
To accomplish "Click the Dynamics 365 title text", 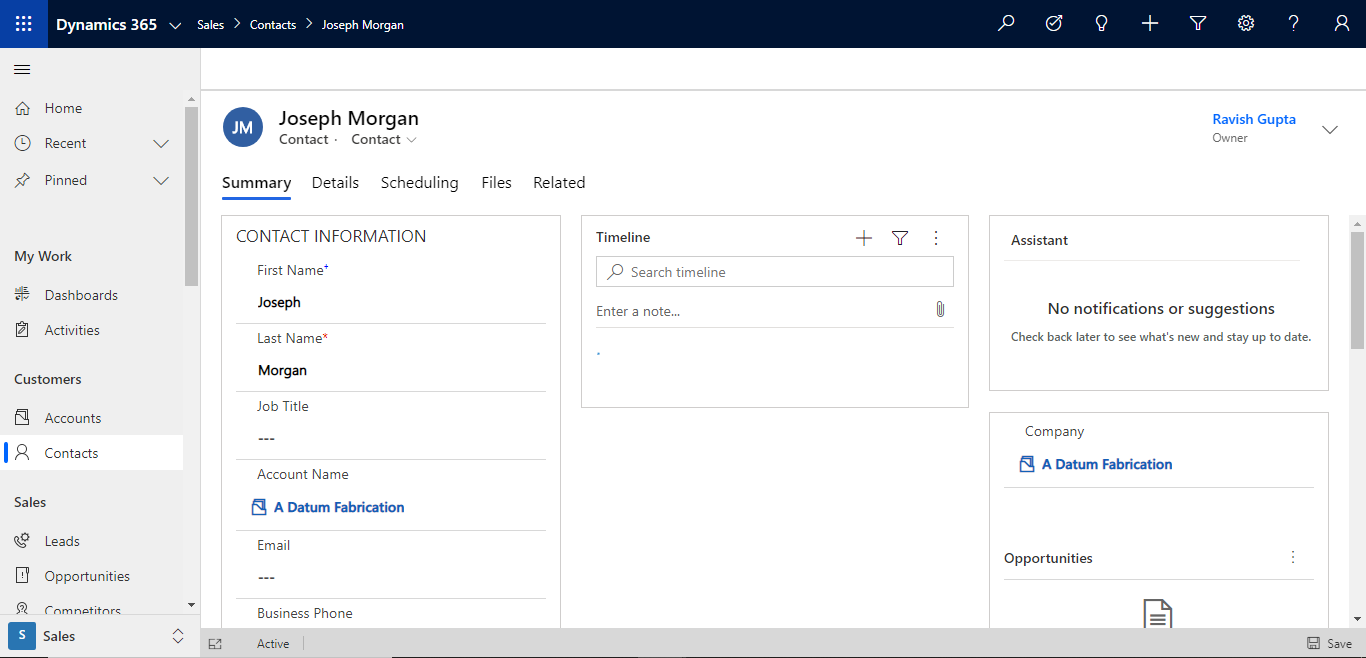I will tap(106, 25).
